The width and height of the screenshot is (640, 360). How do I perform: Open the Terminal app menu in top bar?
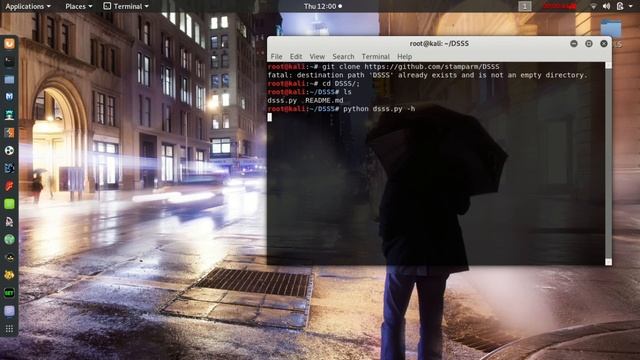tap(126, 7)
